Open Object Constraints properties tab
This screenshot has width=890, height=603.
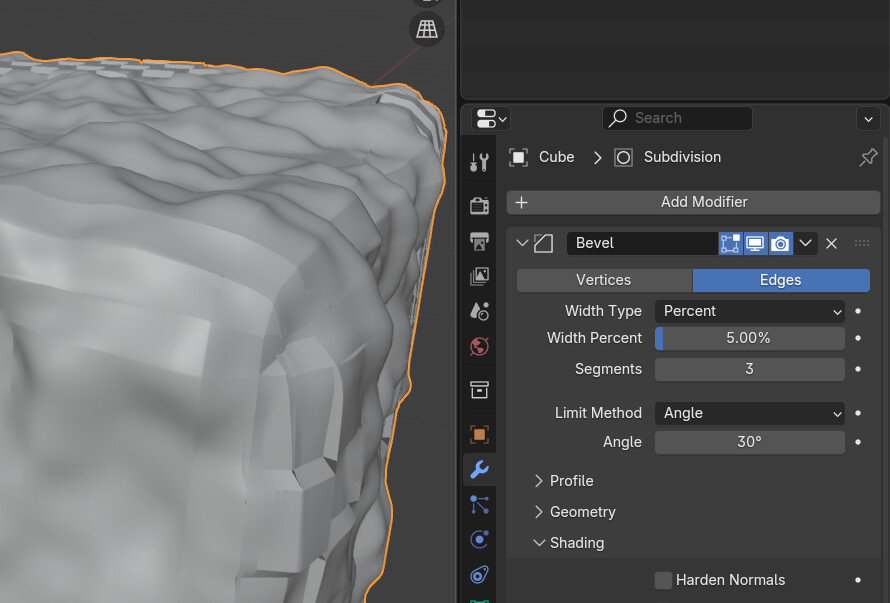click(x=480, y=575)
